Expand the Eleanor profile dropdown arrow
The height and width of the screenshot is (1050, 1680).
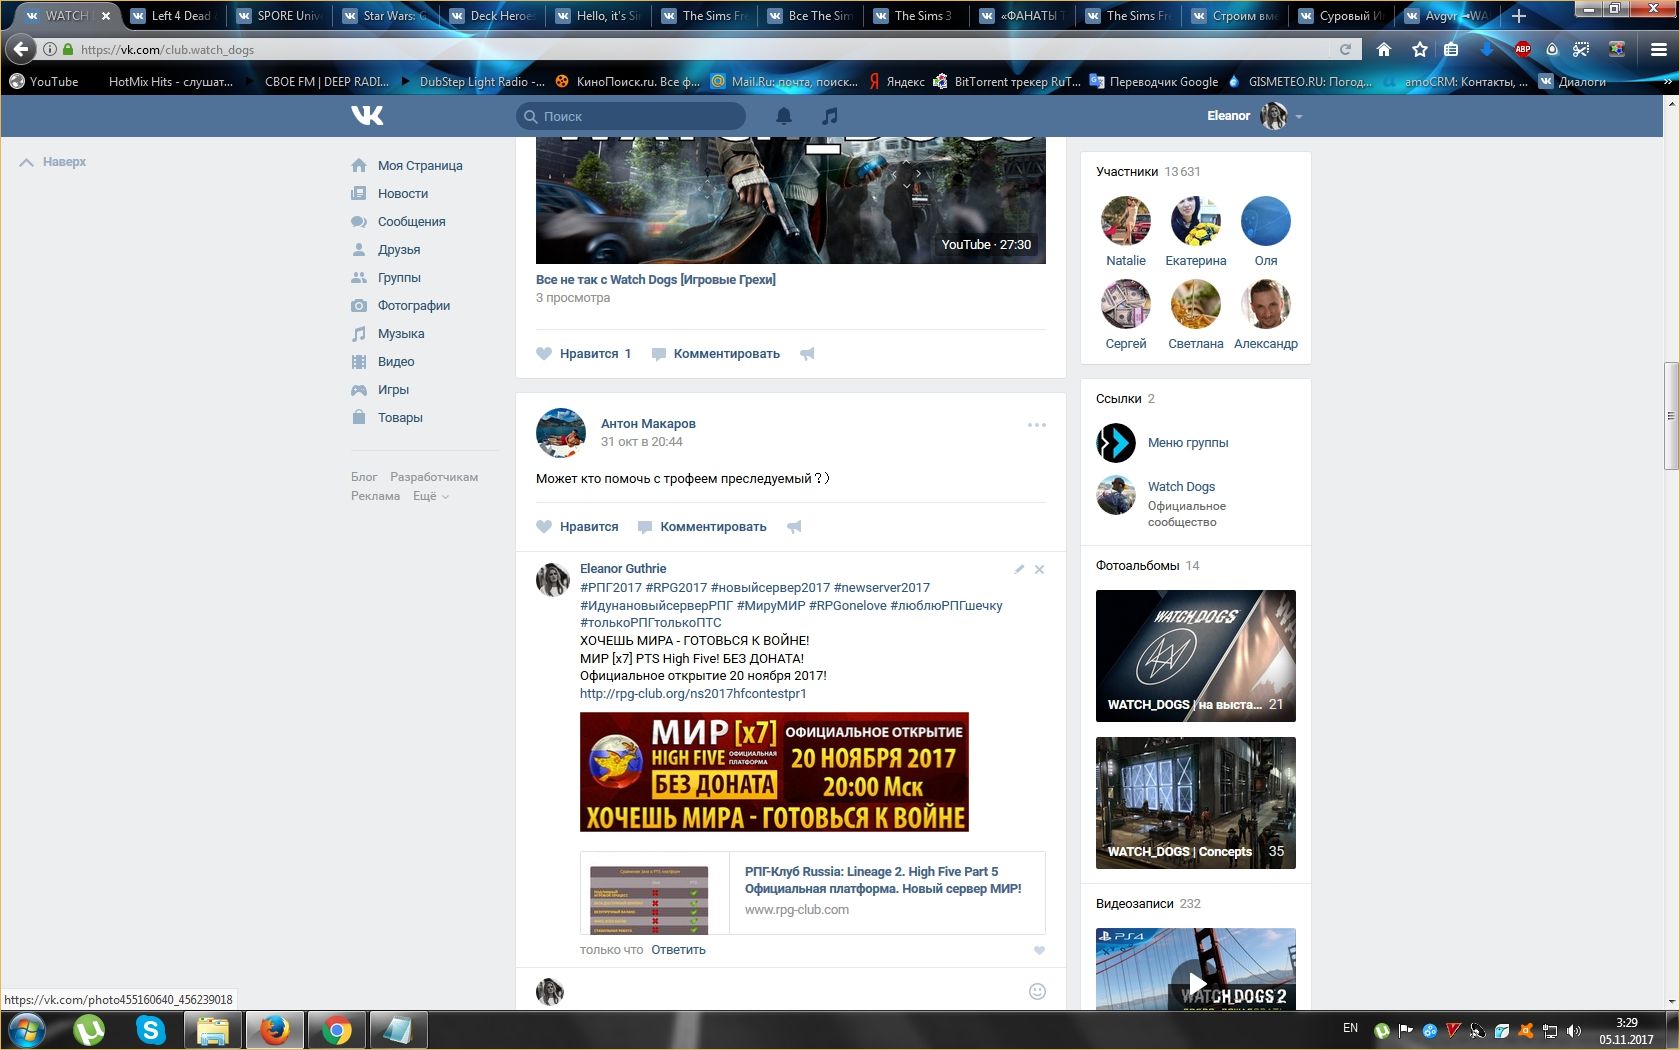pos(1299,117)
